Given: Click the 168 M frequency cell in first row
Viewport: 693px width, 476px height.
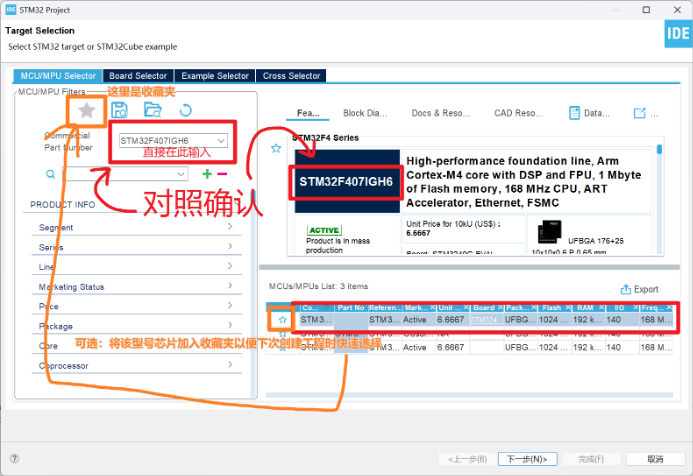Looking at the screenshot, I should 656,320.
